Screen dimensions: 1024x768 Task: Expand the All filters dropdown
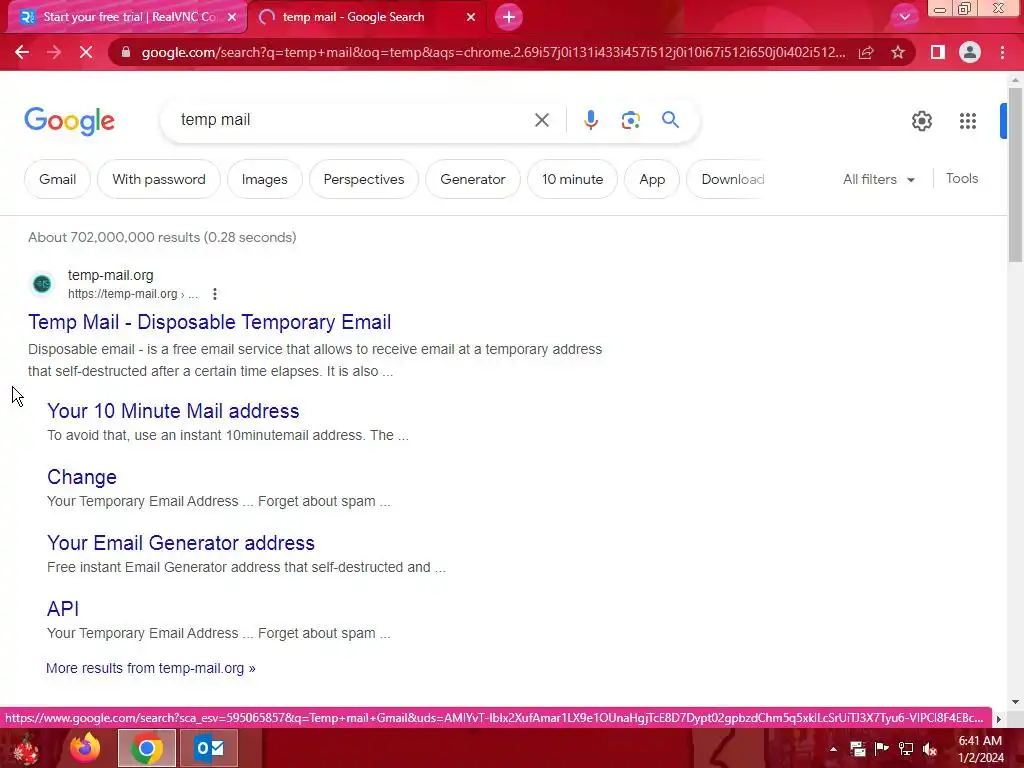[x=878, y=179]
